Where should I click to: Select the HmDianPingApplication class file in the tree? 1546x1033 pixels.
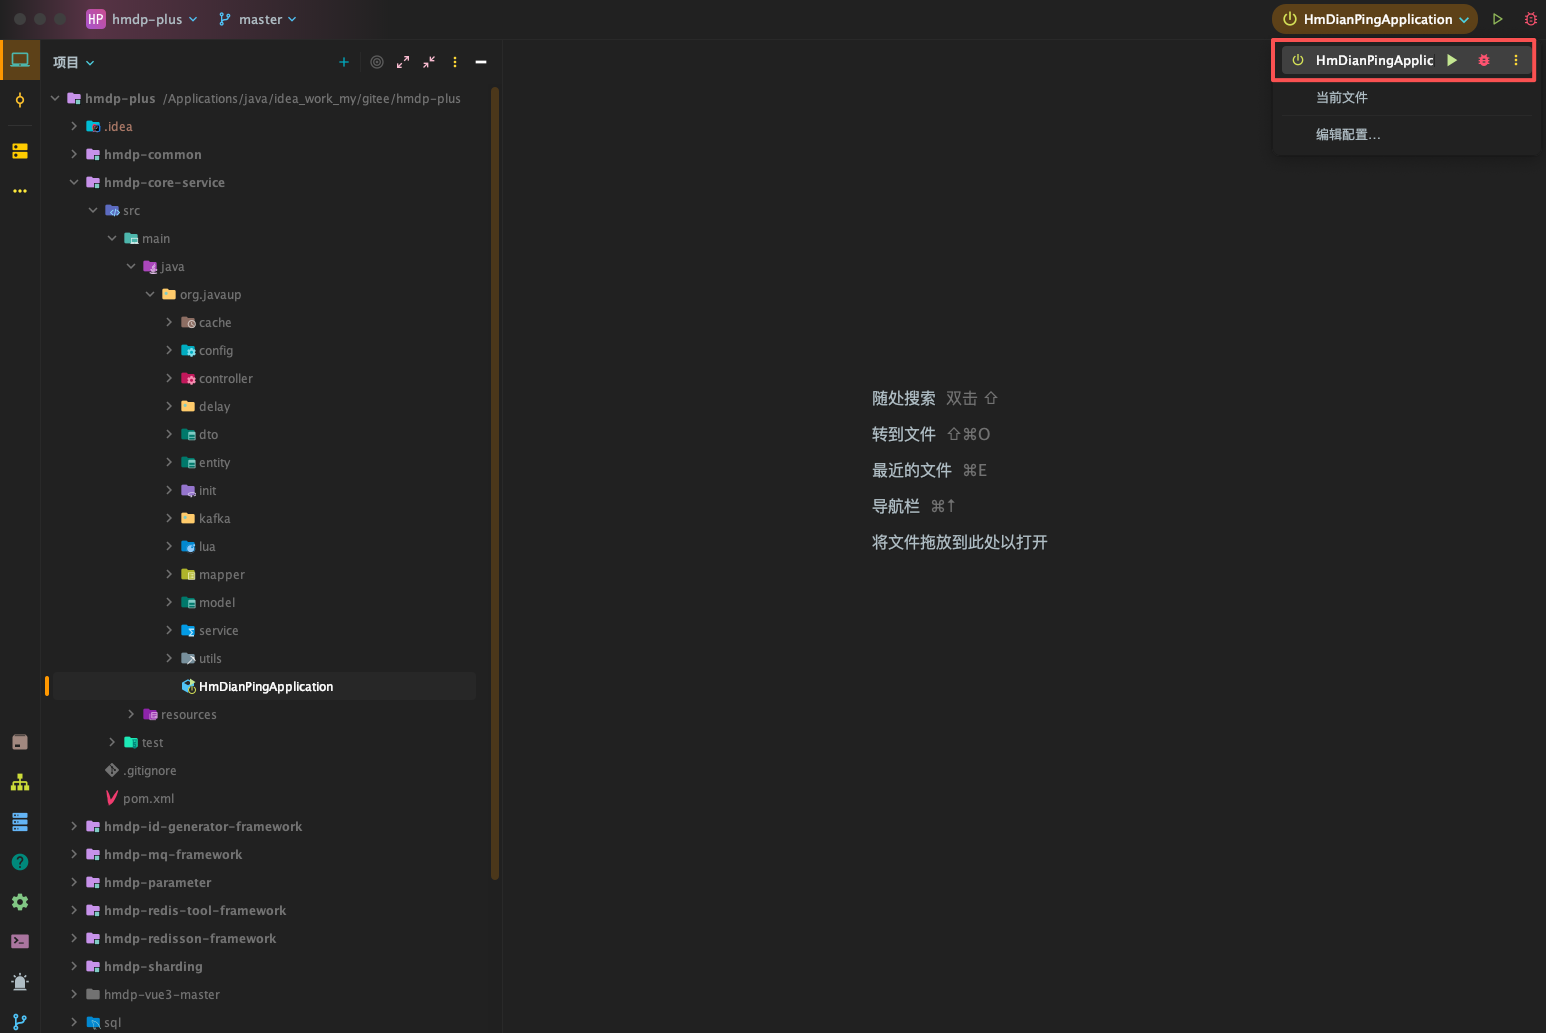(x=265, y=687)
